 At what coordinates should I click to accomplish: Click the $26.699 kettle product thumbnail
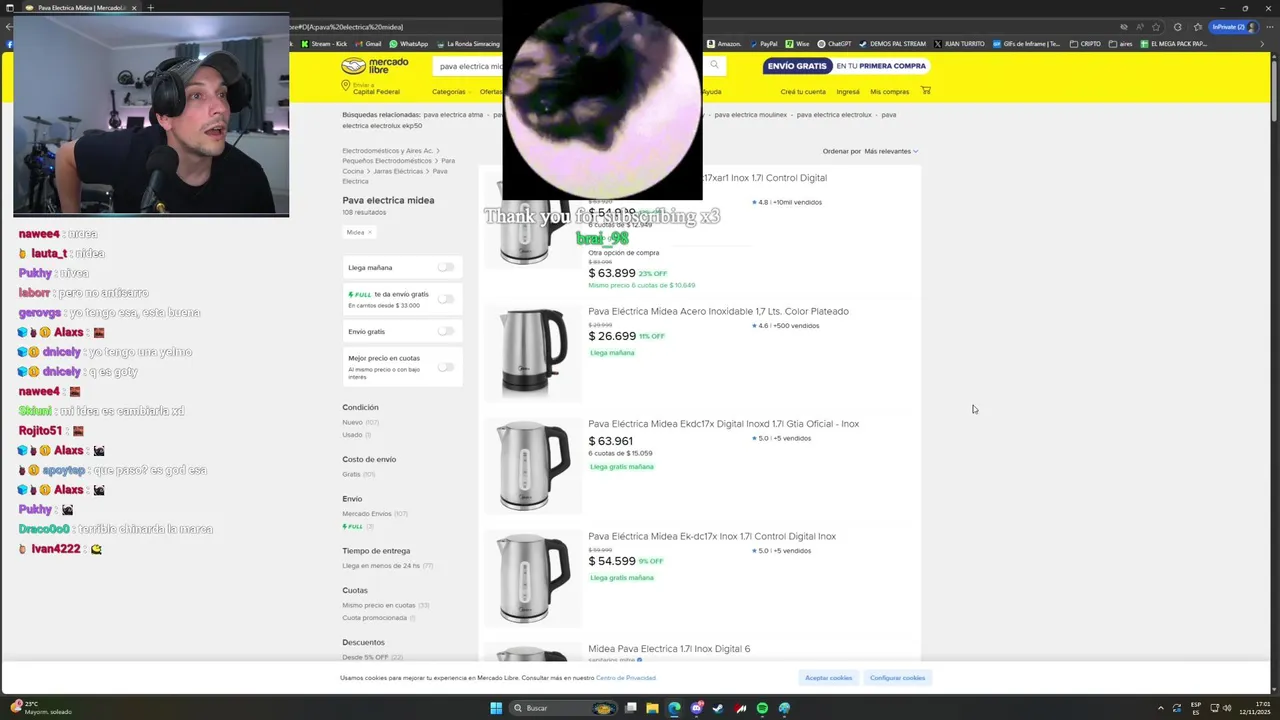(x=533, y=353)
